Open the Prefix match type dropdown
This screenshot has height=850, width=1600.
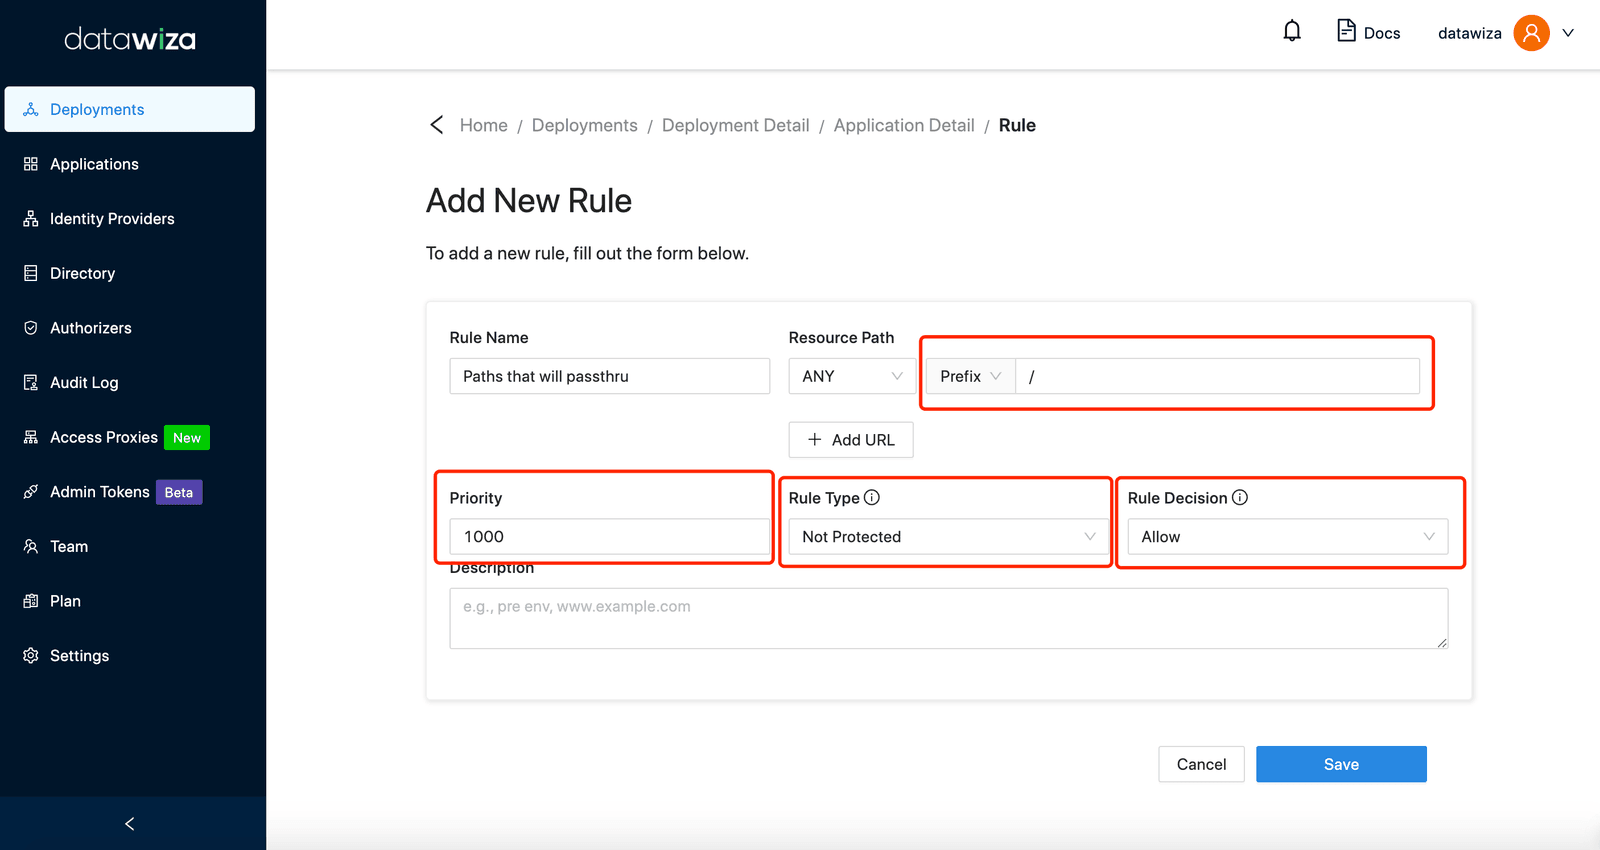970,376
